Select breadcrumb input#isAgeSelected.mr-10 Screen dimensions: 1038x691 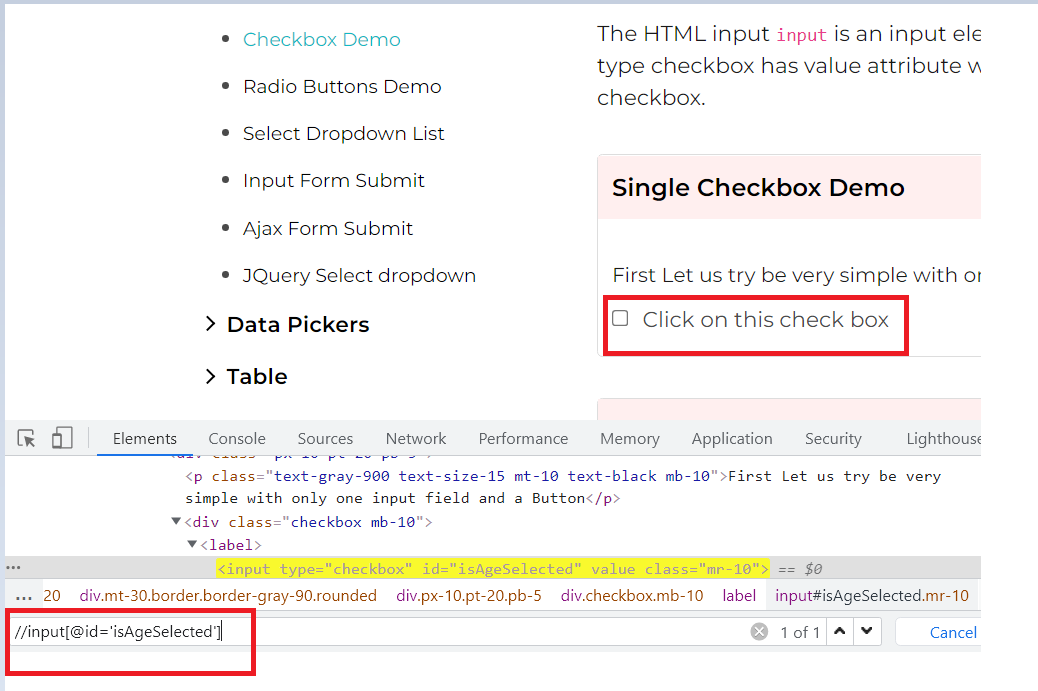click(872, 596)
